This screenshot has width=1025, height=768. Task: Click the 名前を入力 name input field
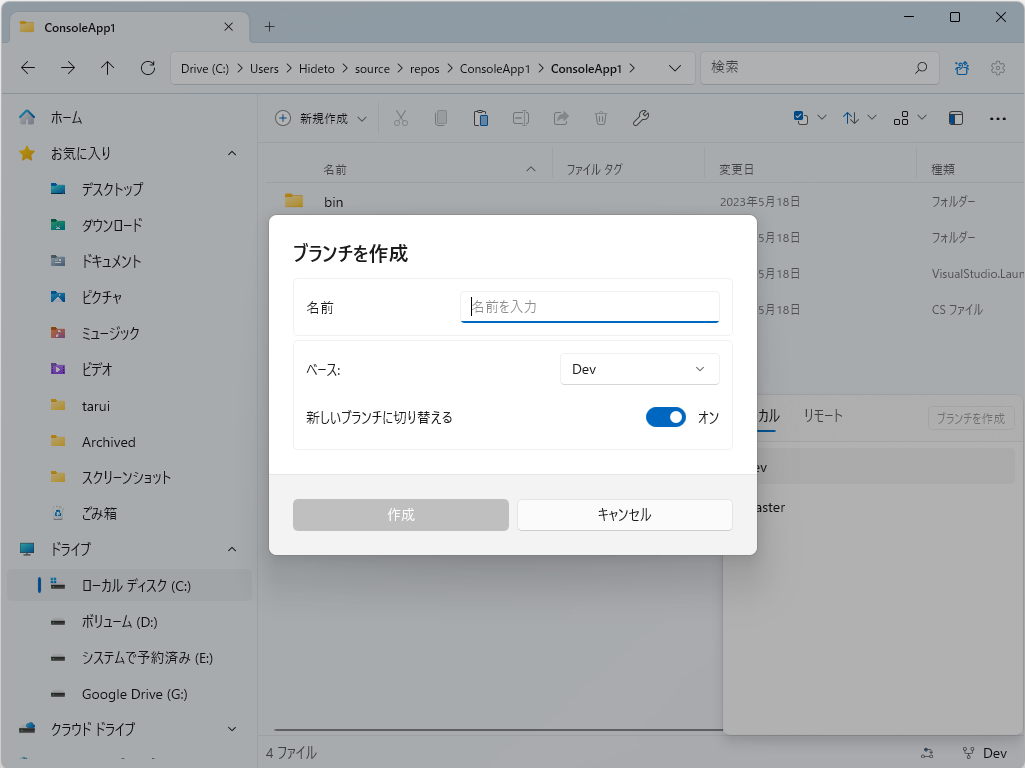click(x=589, y=307)
